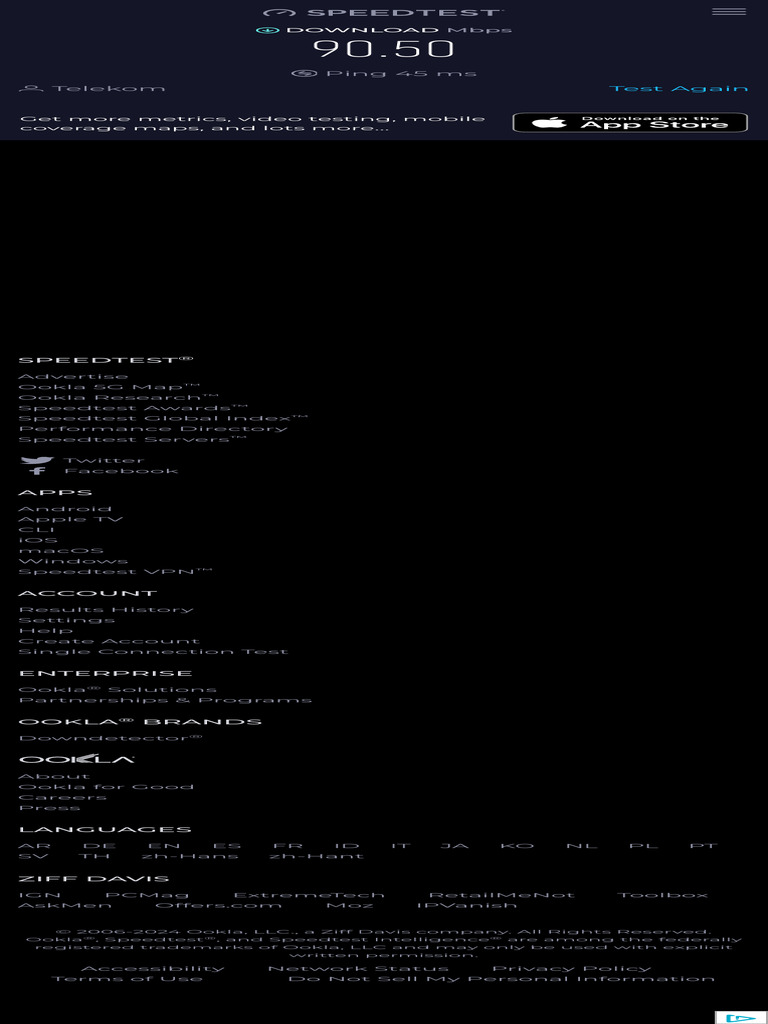Switch language to zh-Hans
The height and width of the screenshot is (1024, 768).
(190, 856)
